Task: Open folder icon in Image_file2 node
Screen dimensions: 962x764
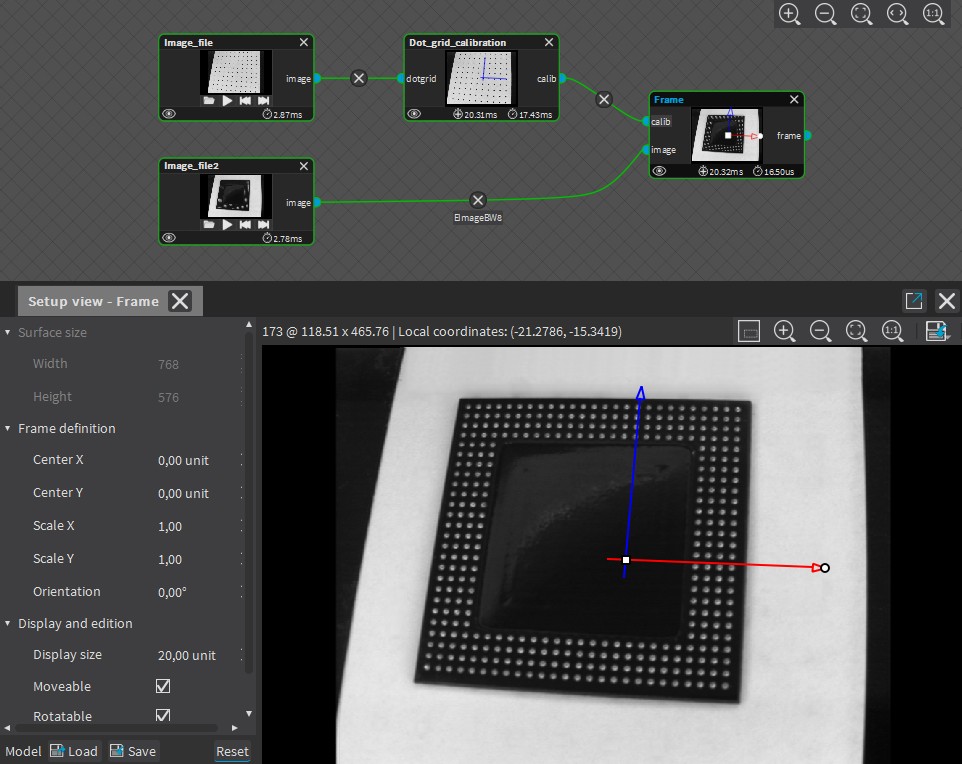Action: click(x=209, y=225)
